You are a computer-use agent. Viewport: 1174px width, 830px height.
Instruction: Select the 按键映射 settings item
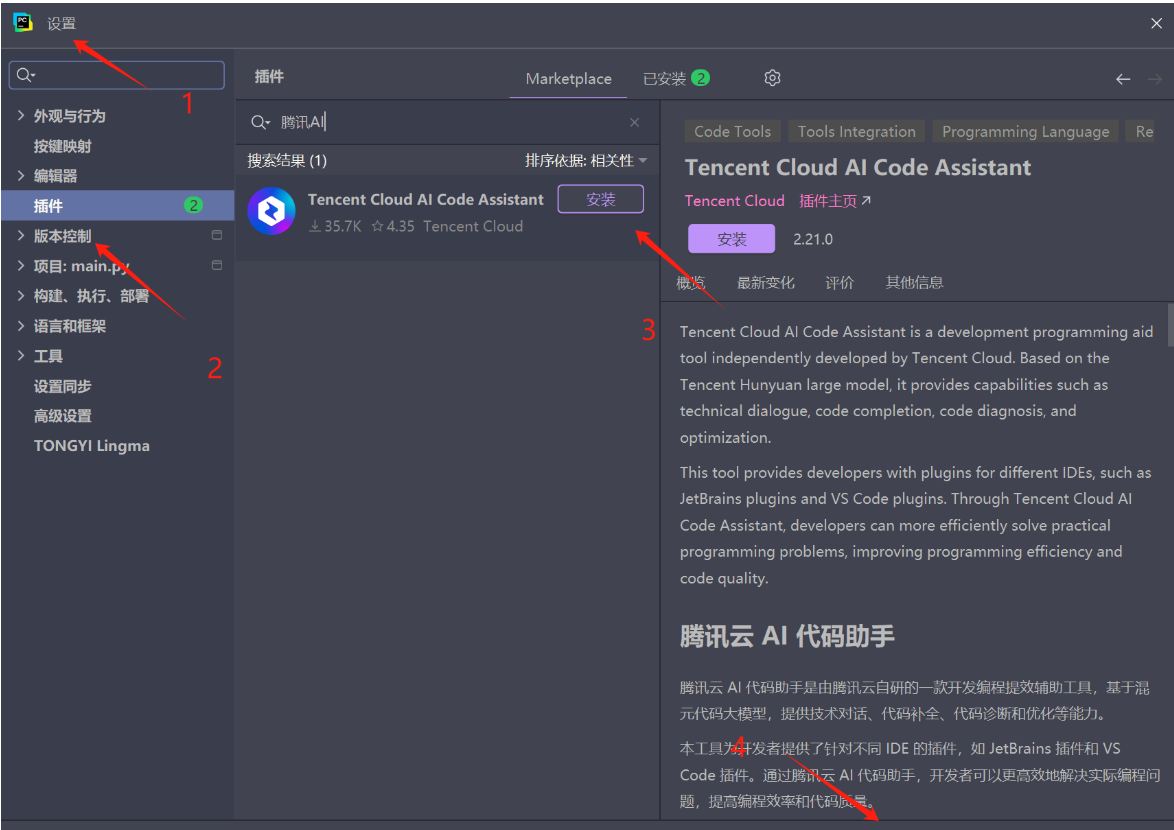point(62,146)
